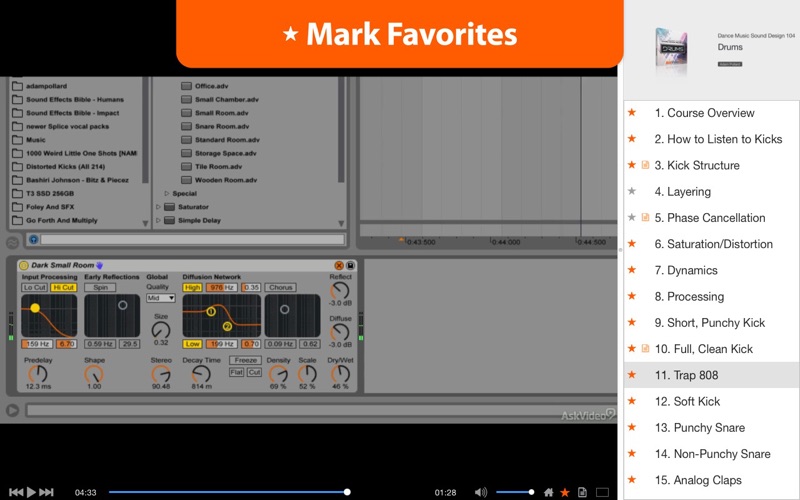The image size is (800, 500).
Task: Open notes document icon in player bar
Action: (x=582, y=492)
